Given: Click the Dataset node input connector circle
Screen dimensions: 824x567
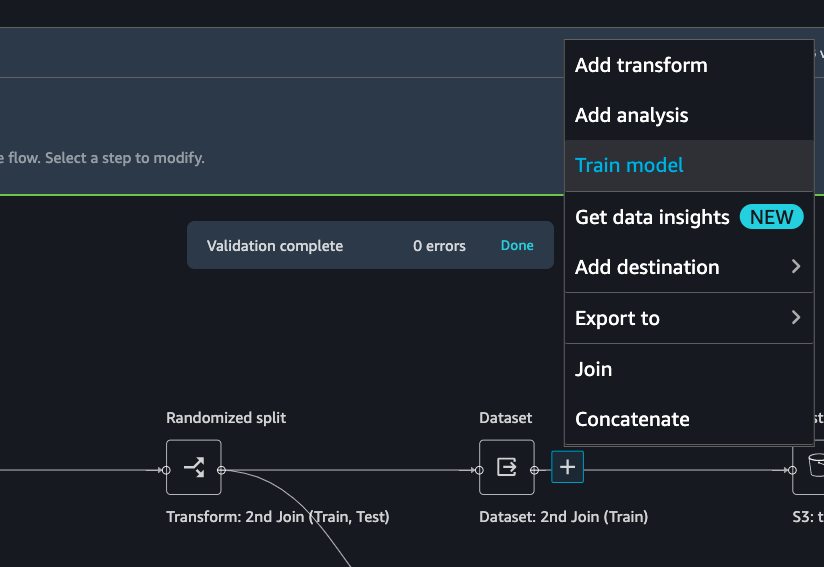Looking at the screenshot, I should click(479, 470).
